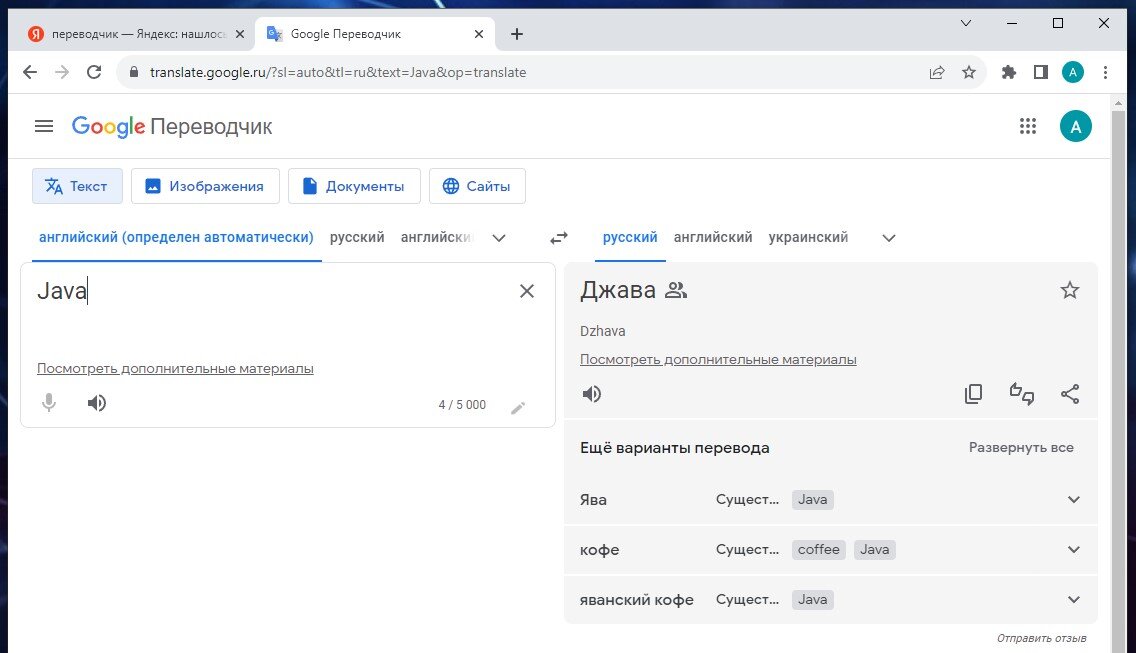This screenshot has height=653, width=1136.
Task: Click Отправить отзыв
Action: click(x=1041, y=639)
